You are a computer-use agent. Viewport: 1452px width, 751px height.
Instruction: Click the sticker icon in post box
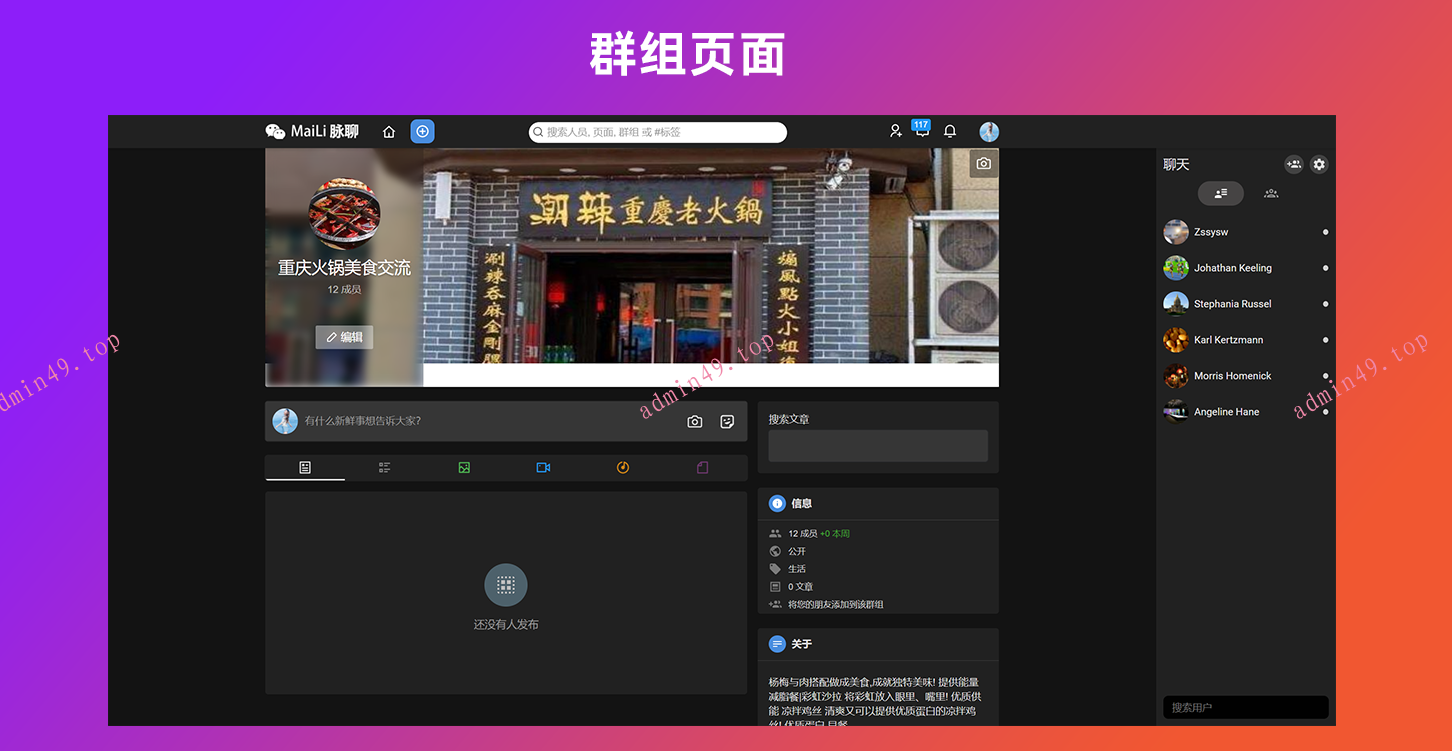coord(727,422)
